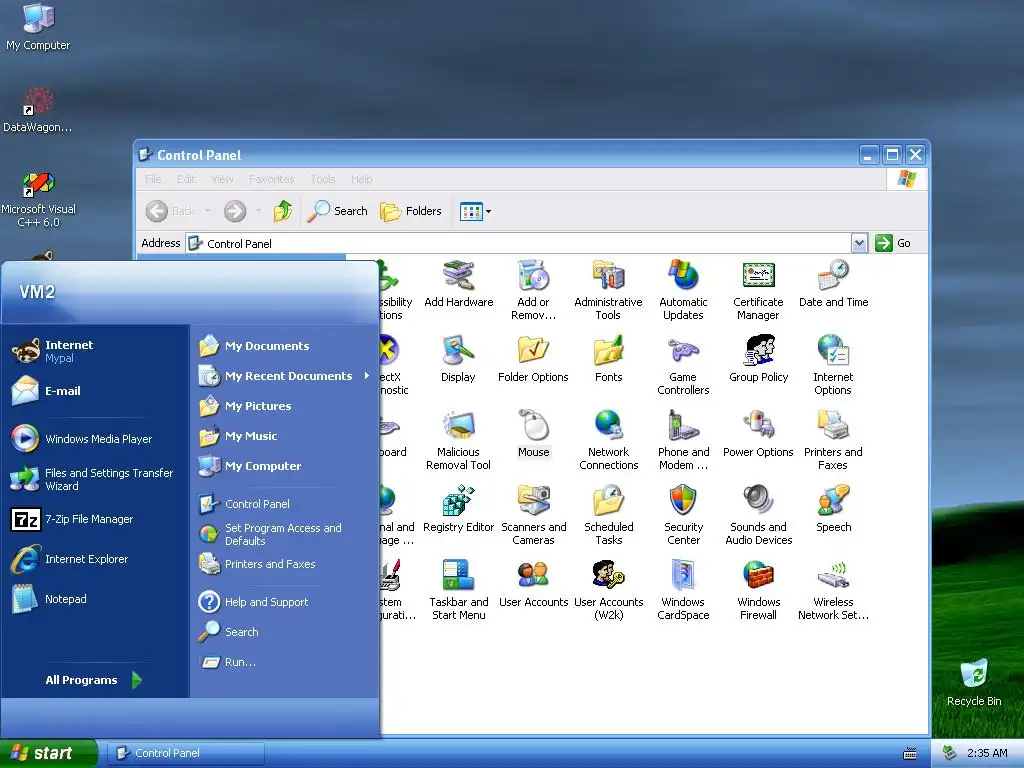The width and height of the screenshot is (1024, 768).
Task: Launch Notepad from Start menu
Action: (50, 599)
